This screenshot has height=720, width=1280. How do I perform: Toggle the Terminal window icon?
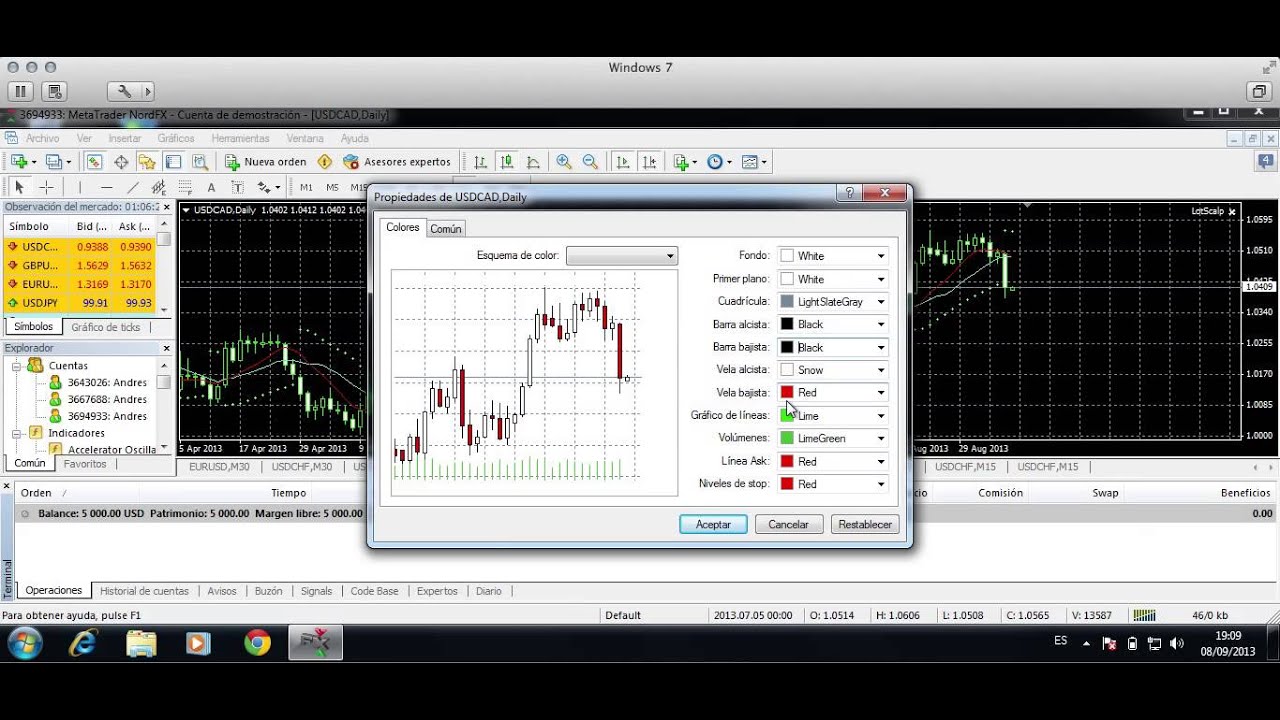coord(173,161)
